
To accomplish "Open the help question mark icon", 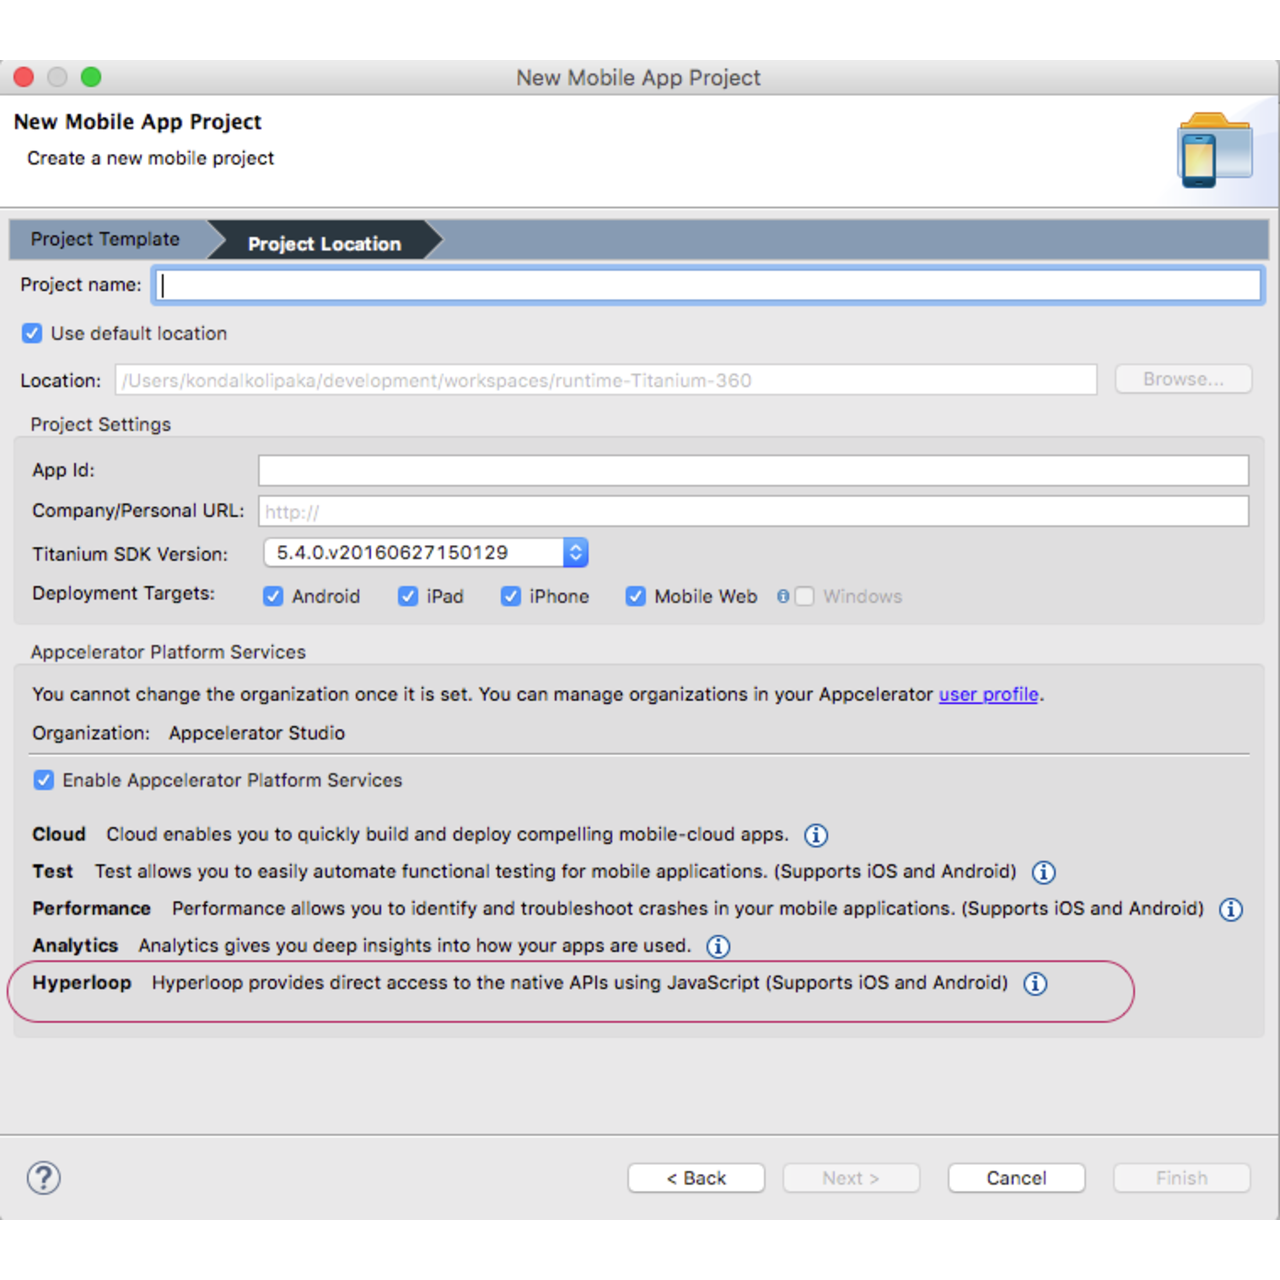I will pos(43,1178).
